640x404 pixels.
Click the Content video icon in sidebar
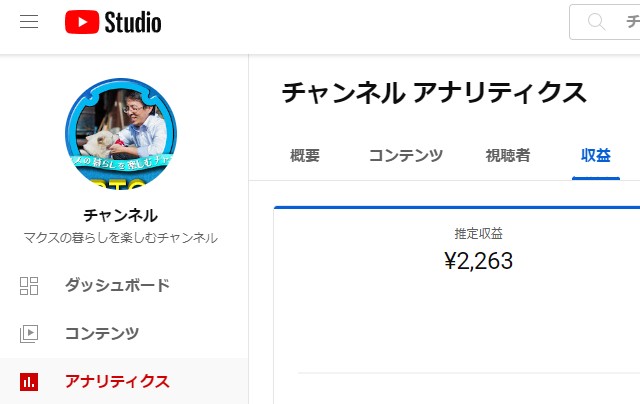pyautogui.click(x=29, y=334)
